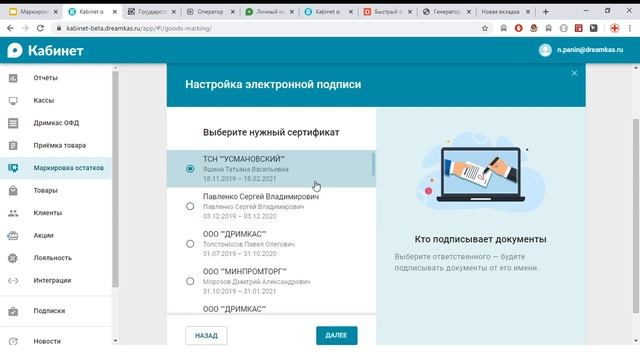
Task: Open the n.panin@dreamkas.ru account link
Action: coord(590,50)
